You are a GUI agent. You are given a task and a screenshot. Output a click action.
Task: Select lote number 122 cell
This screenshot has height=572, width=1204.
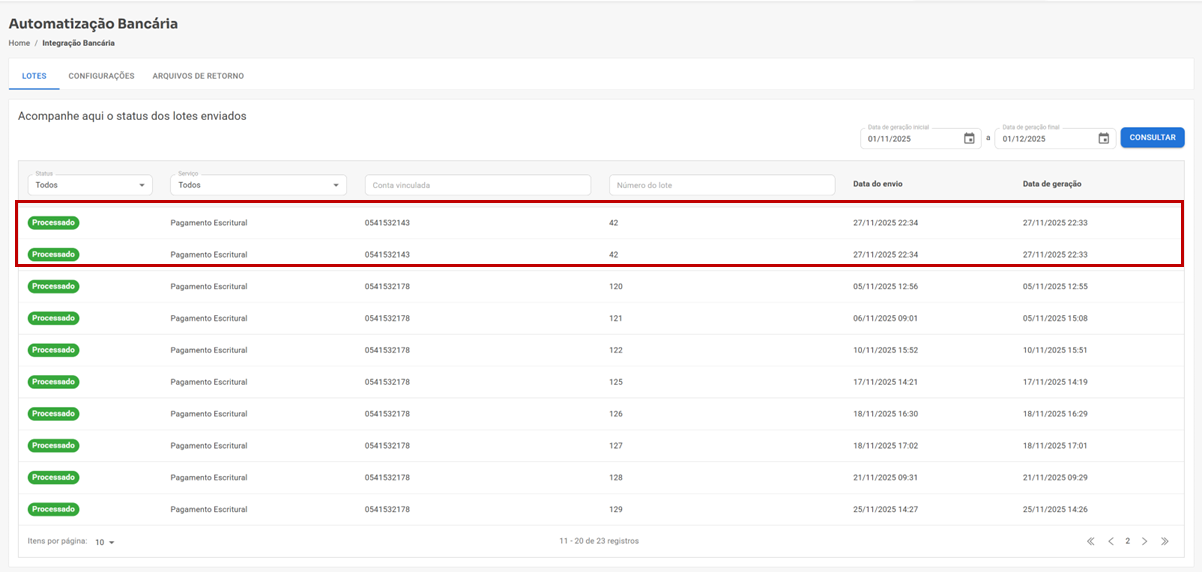[615, 350]
